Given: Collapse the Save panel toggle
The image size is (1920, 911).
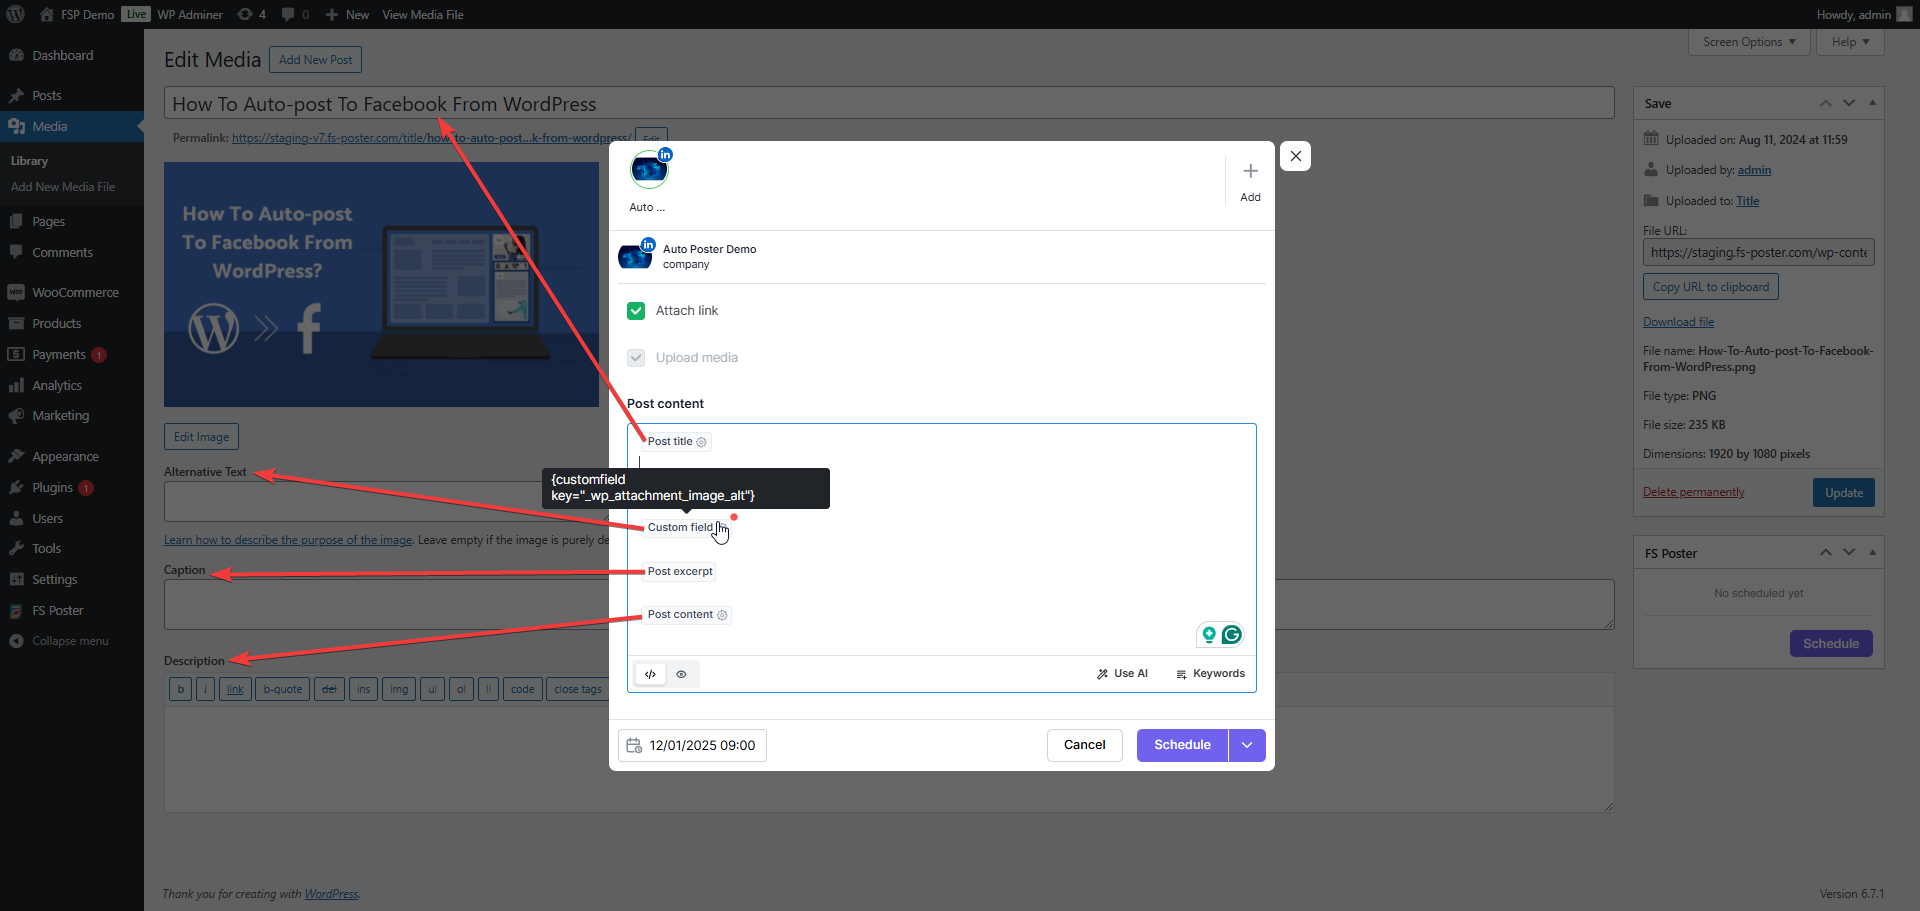Looking at the screenshot, I should [1872, 104].
